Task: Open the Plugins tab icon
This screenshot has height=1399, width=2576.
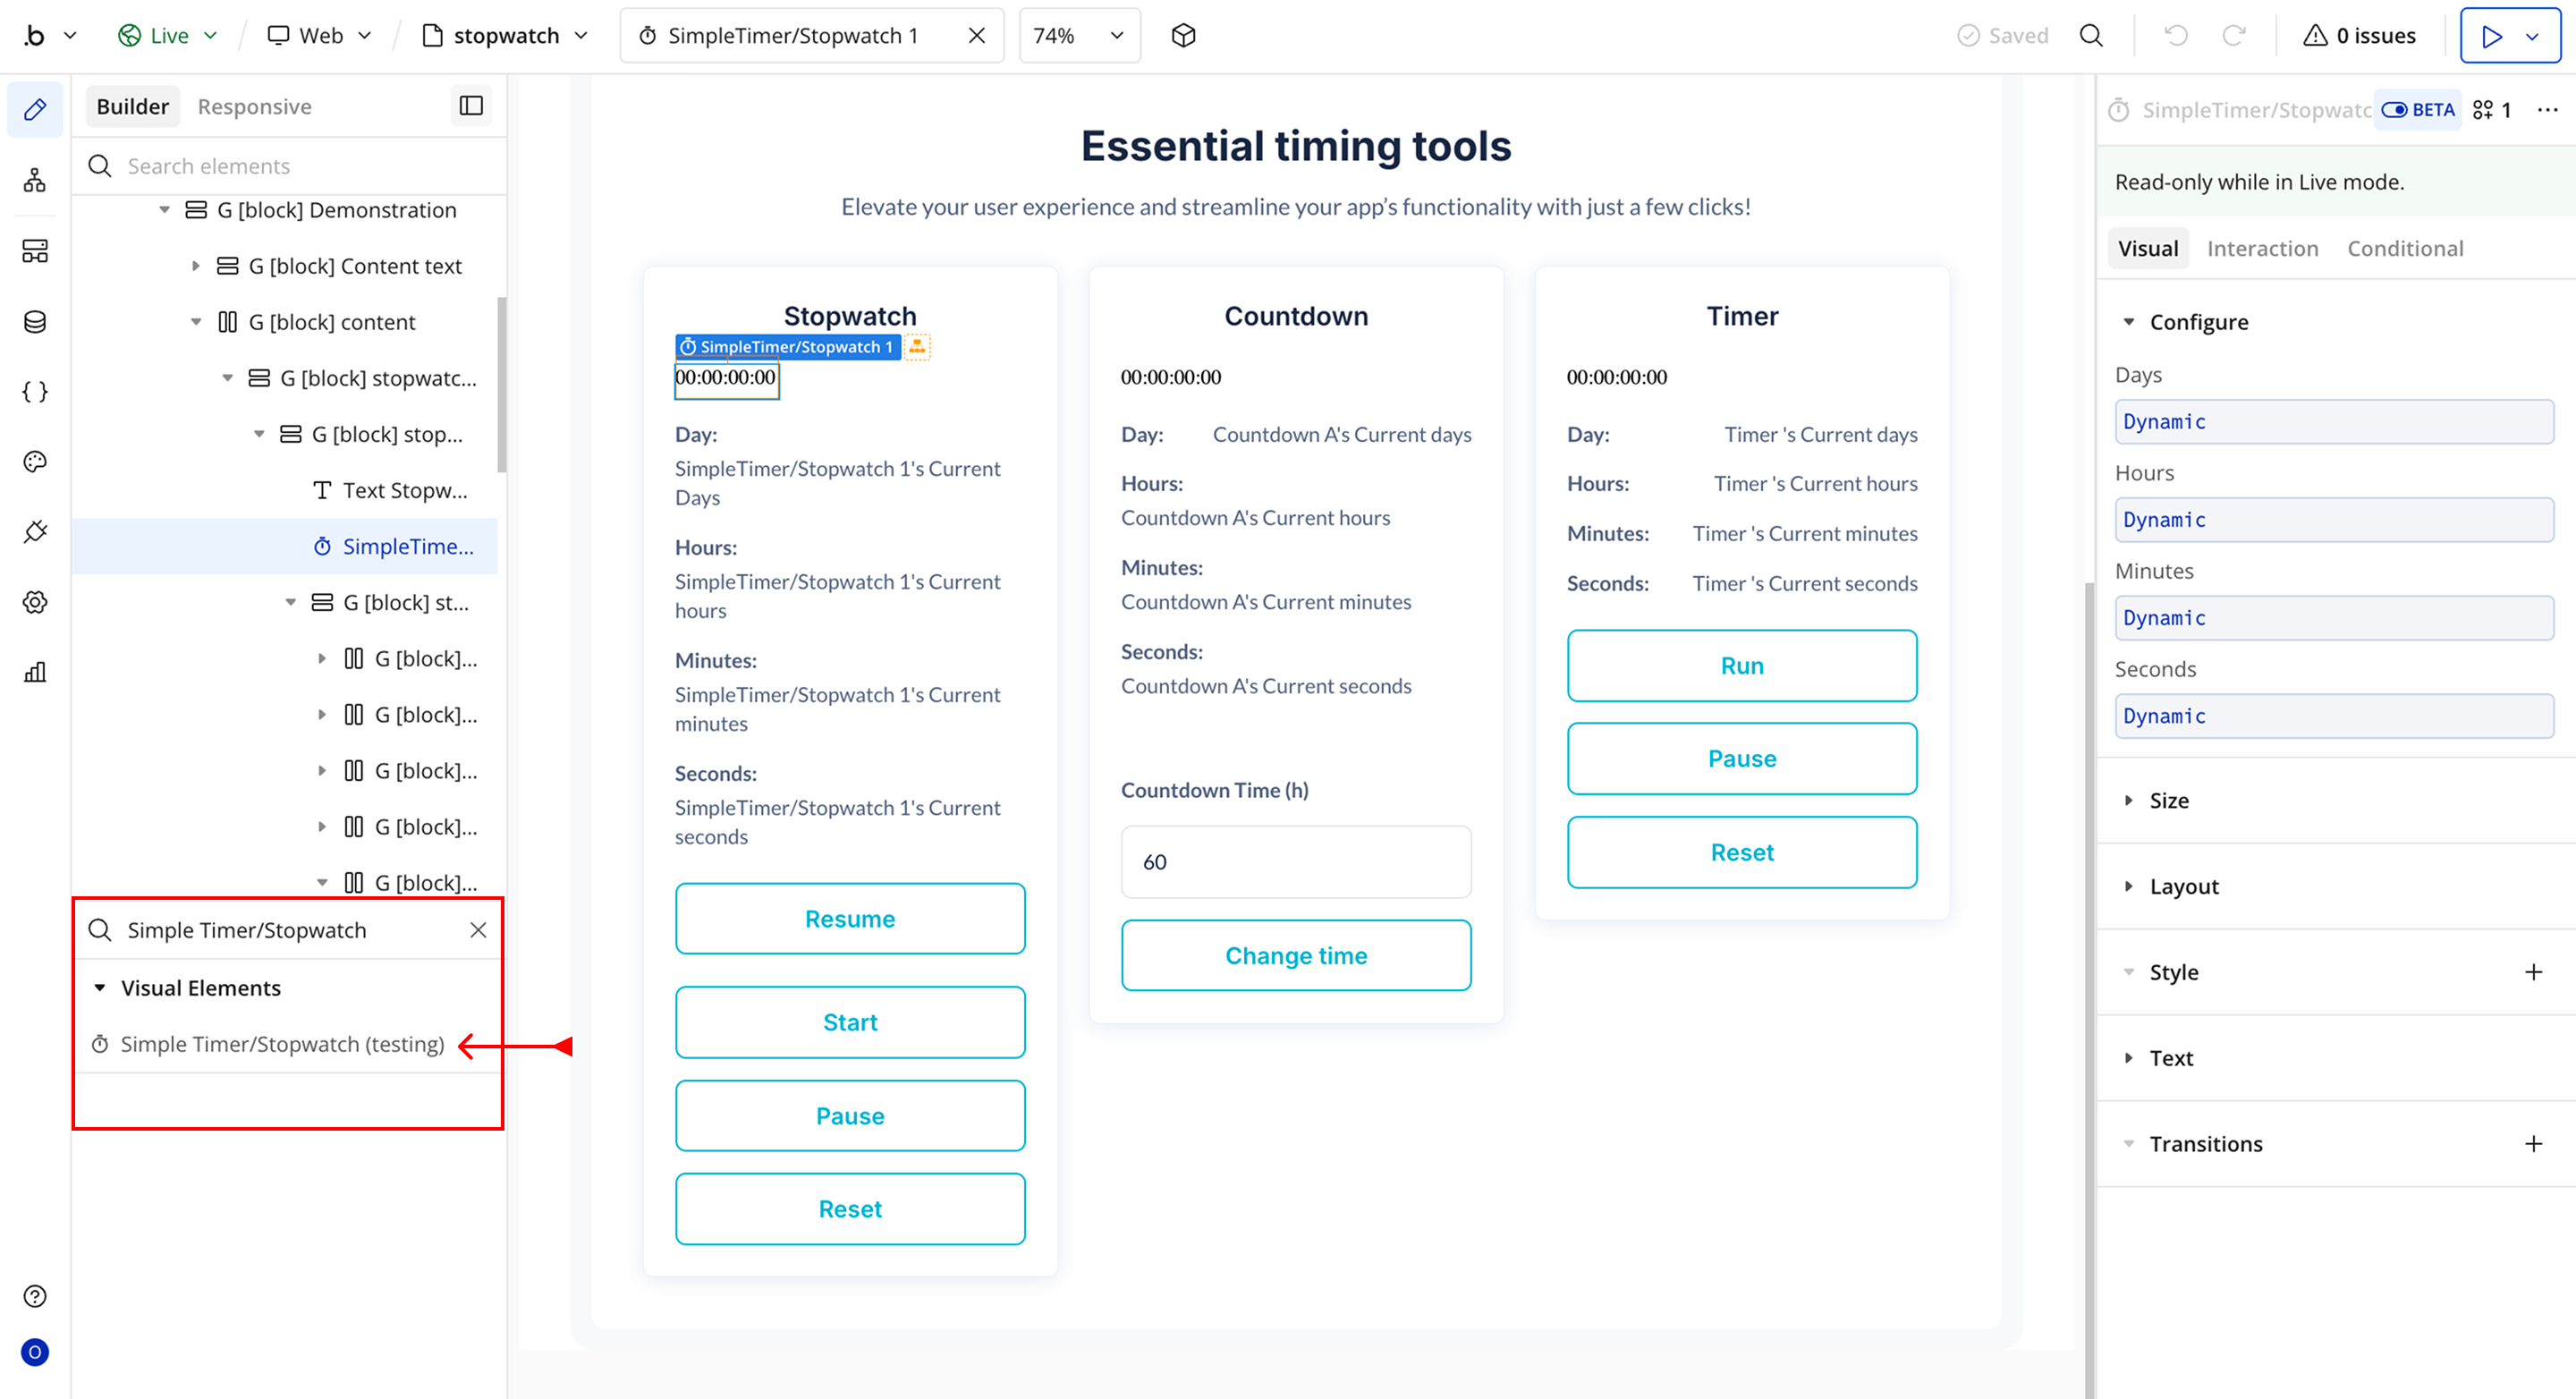Action: (x=35, y=532)
